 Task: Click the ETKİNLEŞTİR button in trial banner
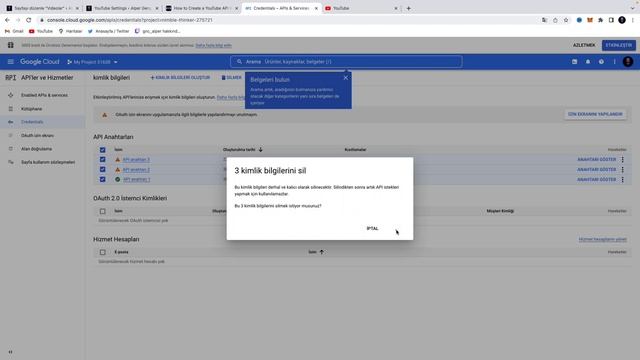[x=618, y=45]
